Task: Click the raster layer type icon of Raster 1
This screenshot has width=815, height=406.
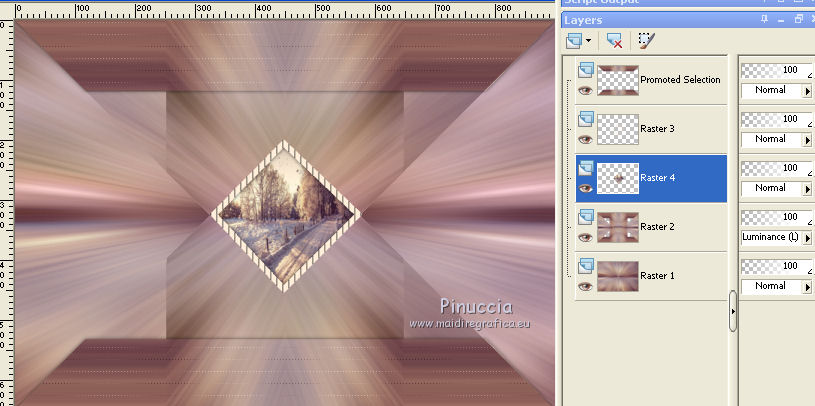Action: [x=586, y=265]
